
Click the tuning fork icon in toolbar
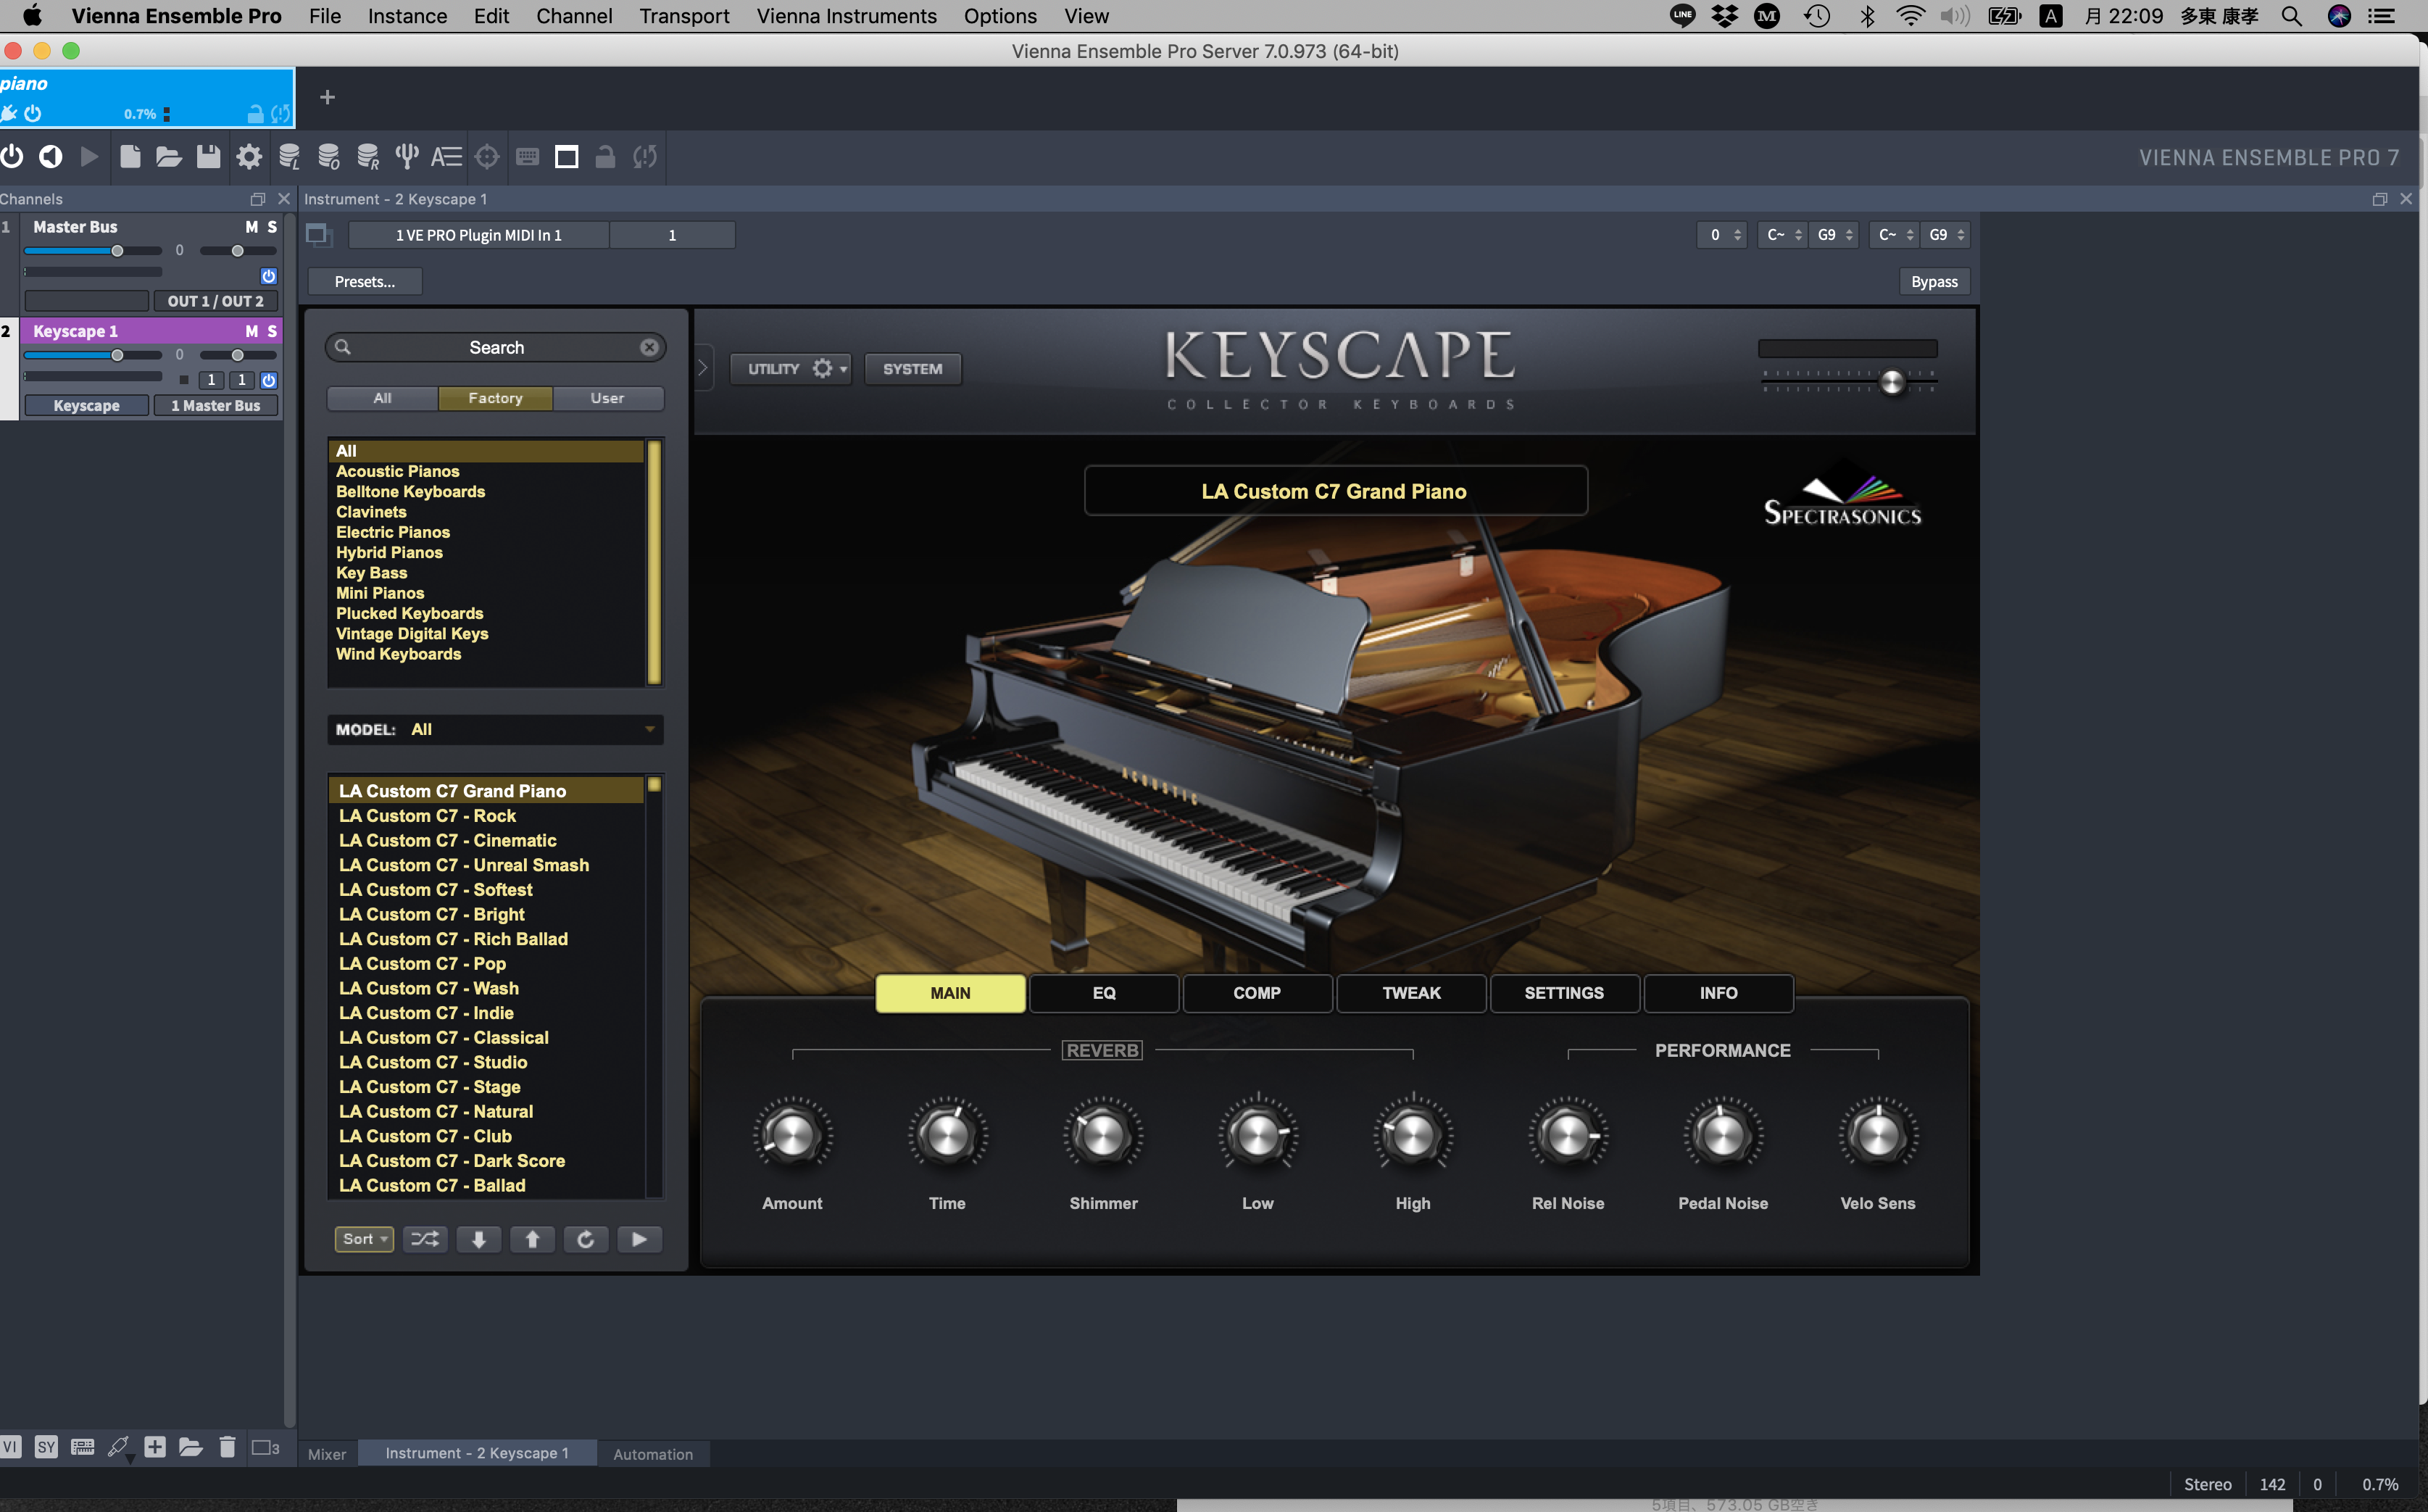coord(406,156)
